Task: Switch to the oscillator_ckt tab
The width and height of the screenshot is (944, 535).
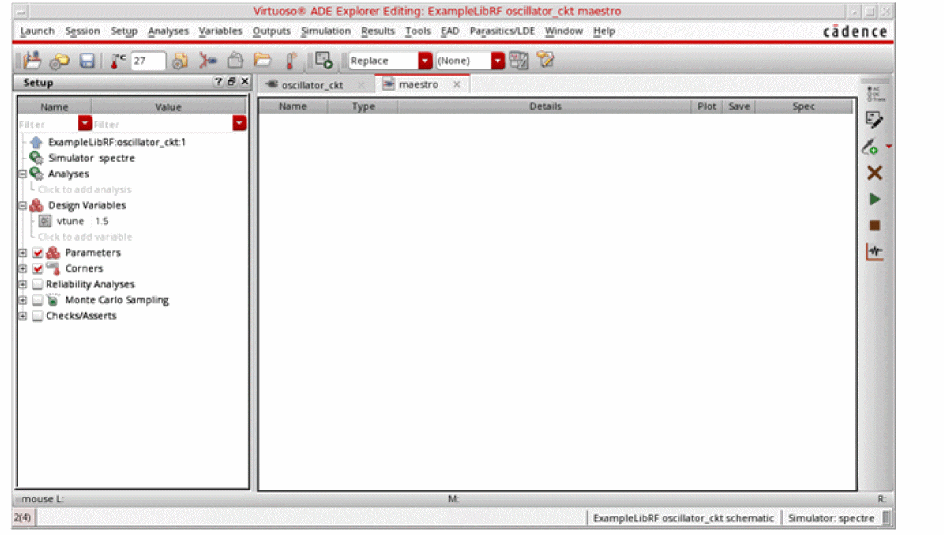Action: click(312, 85)
